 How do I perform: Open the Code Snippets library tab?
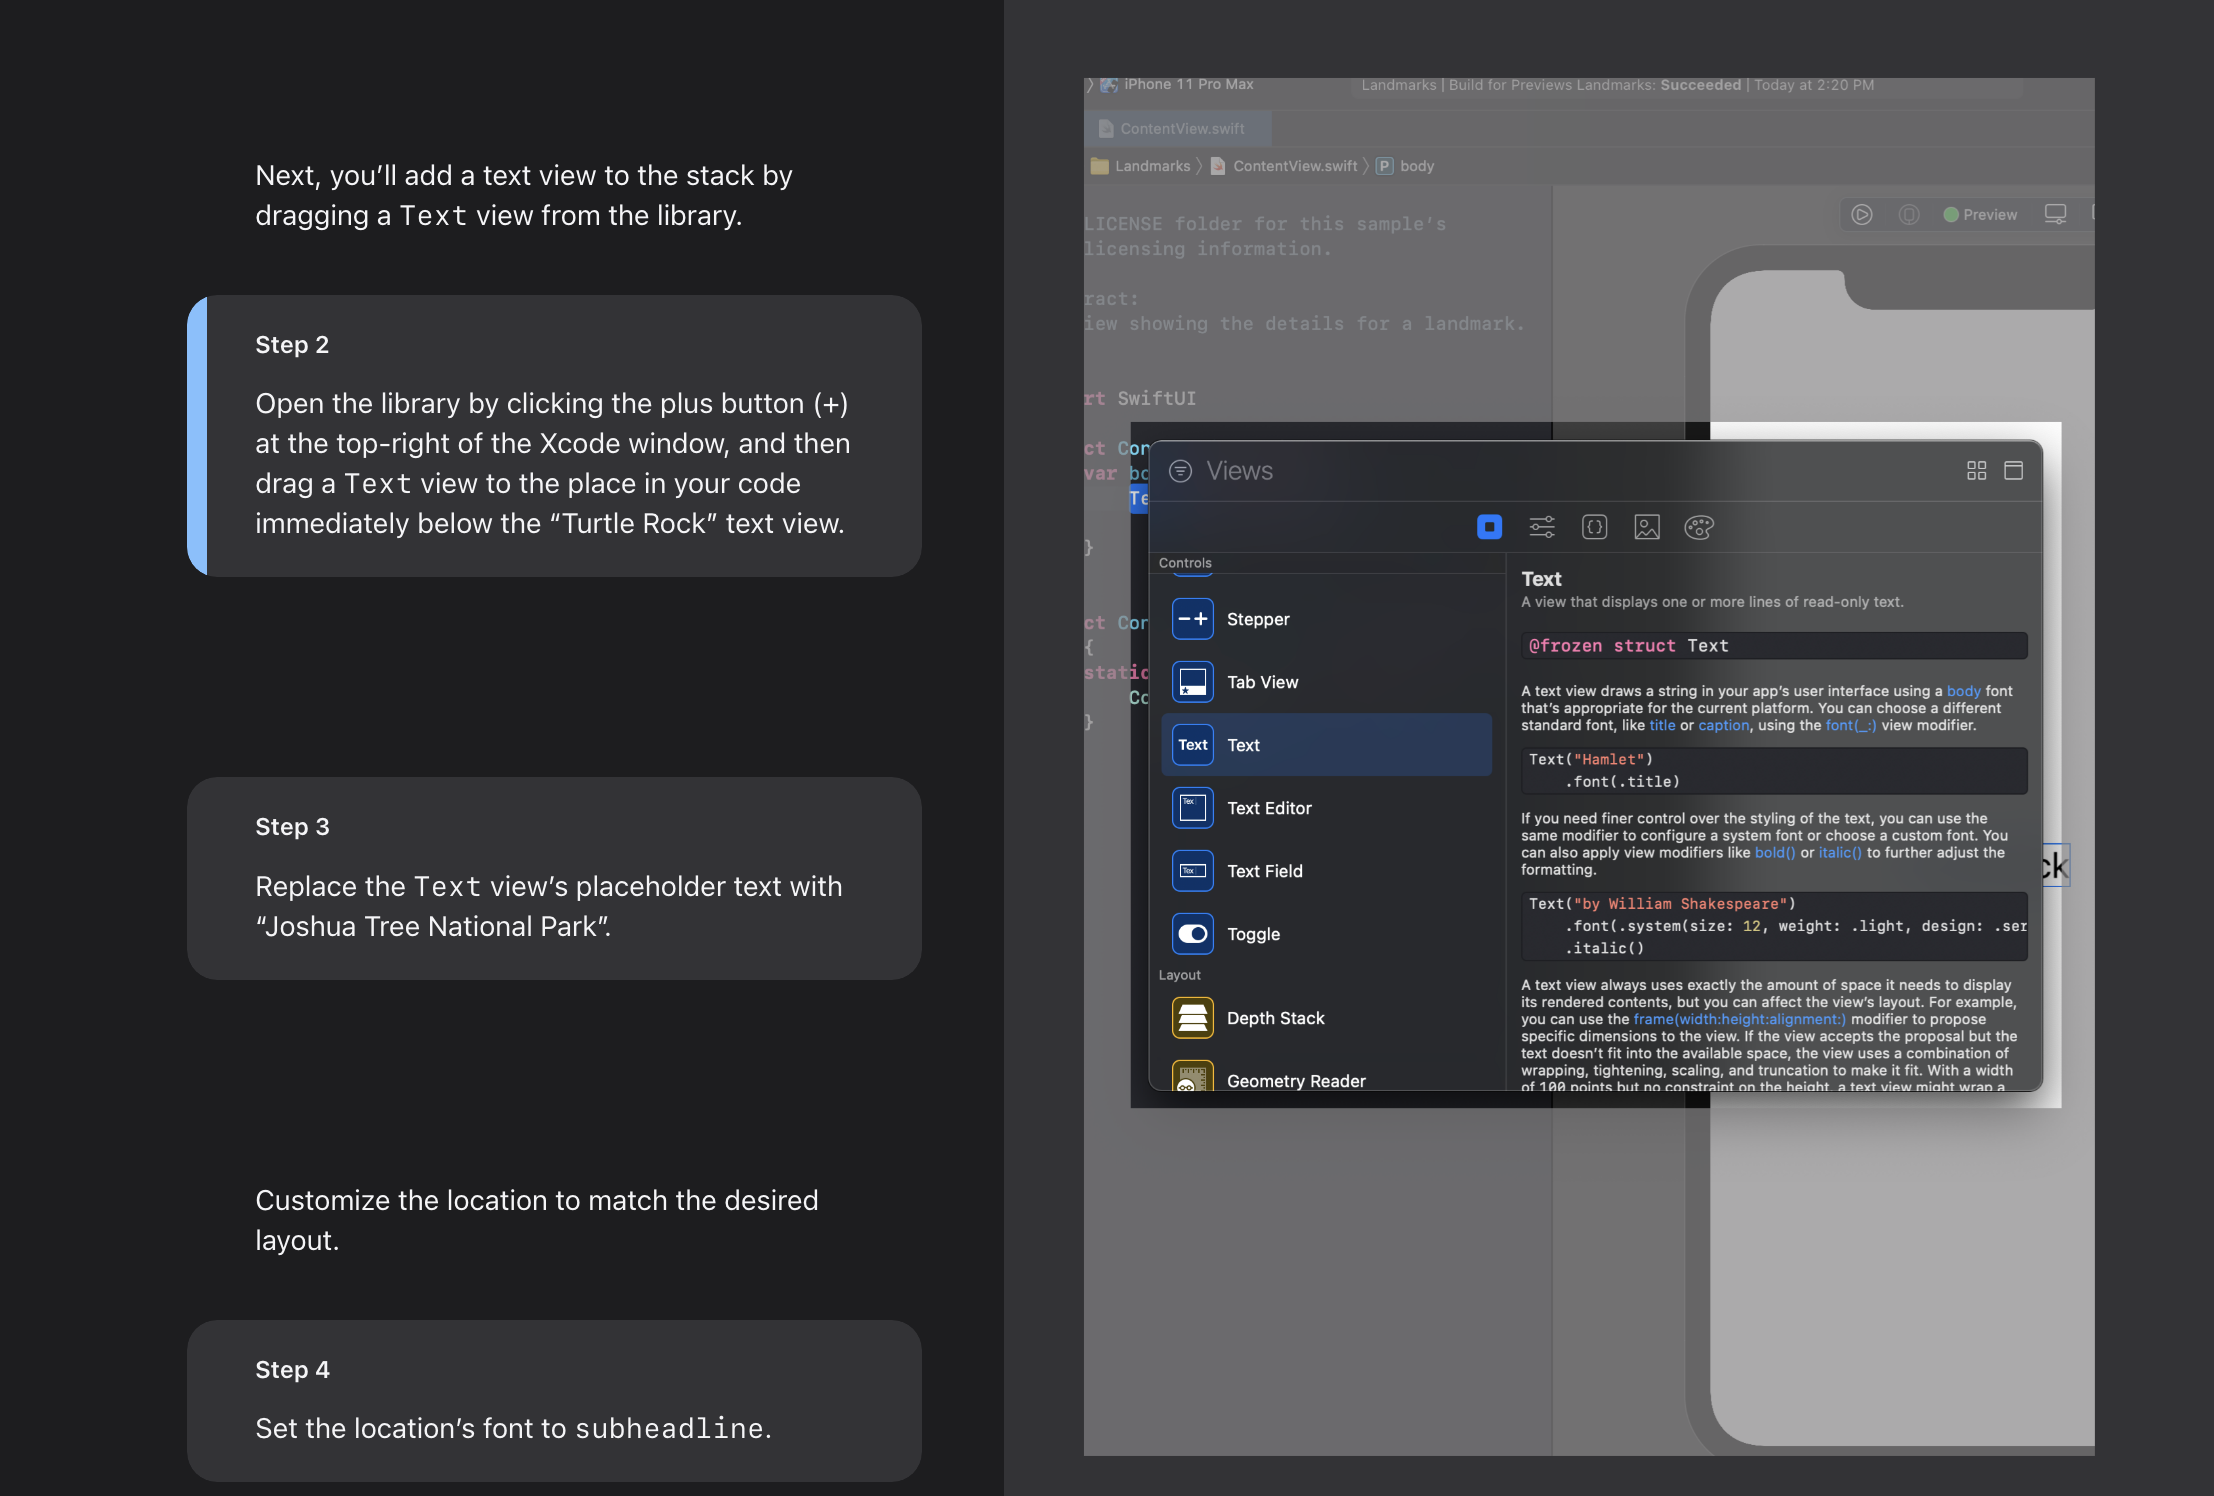[x=1594, y=527]
